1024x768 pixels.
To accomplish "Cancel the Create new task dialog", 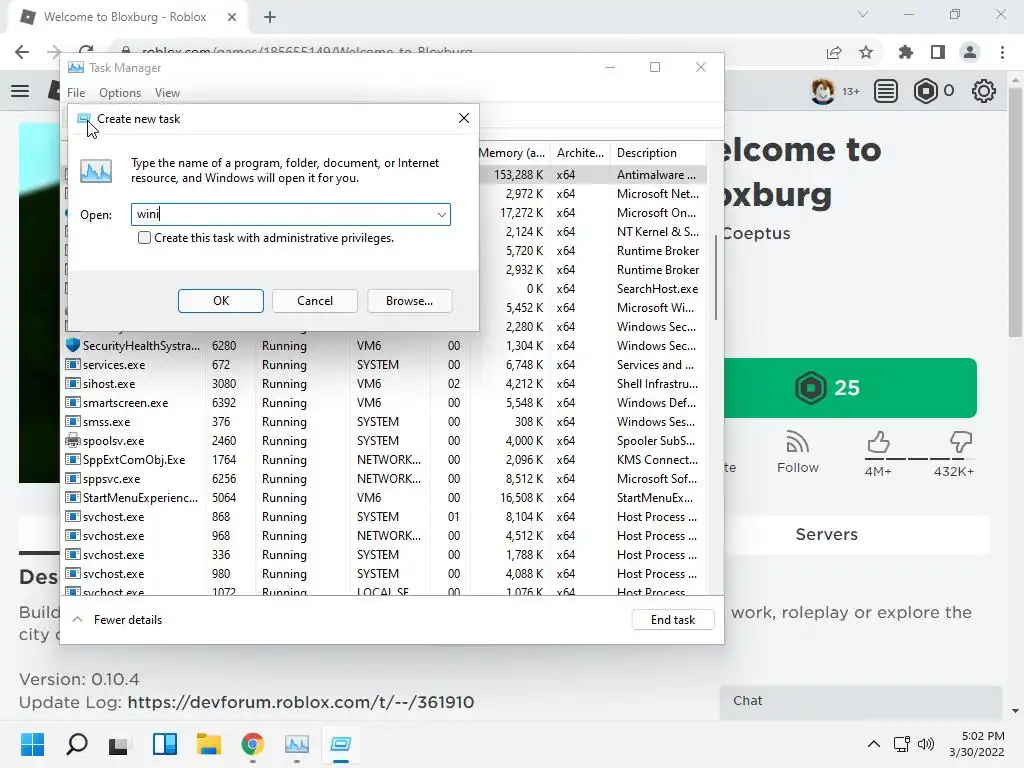I will click(x=315, y=301).
